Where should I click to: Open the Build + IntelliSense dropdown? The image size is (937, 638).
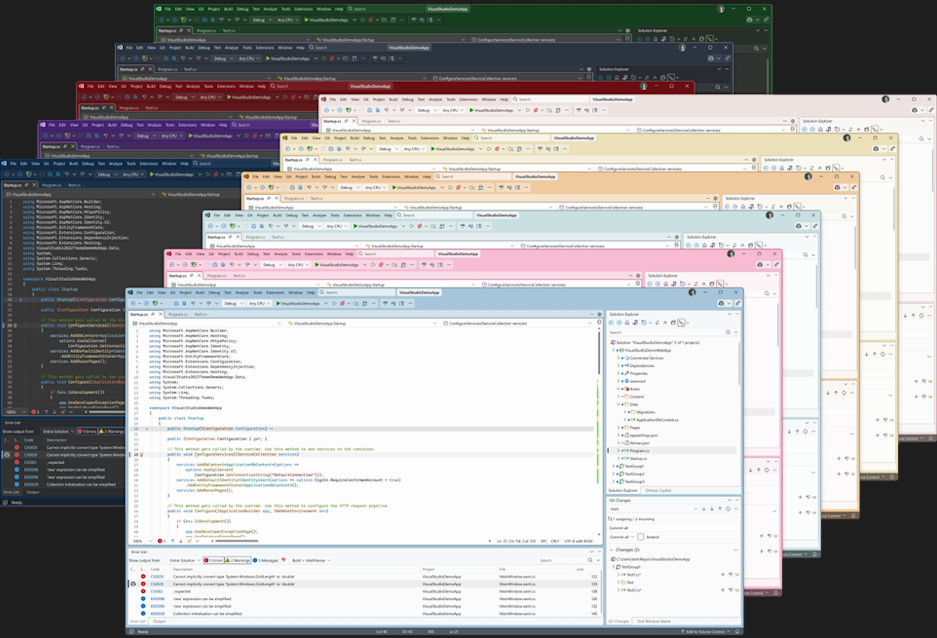point(309,560)
